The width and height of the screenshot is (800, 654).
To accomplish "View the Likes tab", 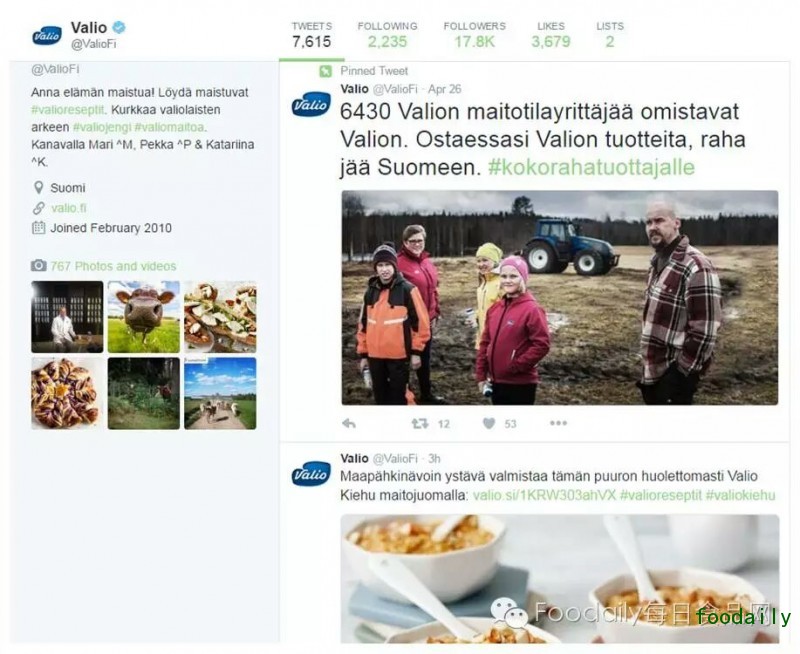I will (x=551, y=35).
